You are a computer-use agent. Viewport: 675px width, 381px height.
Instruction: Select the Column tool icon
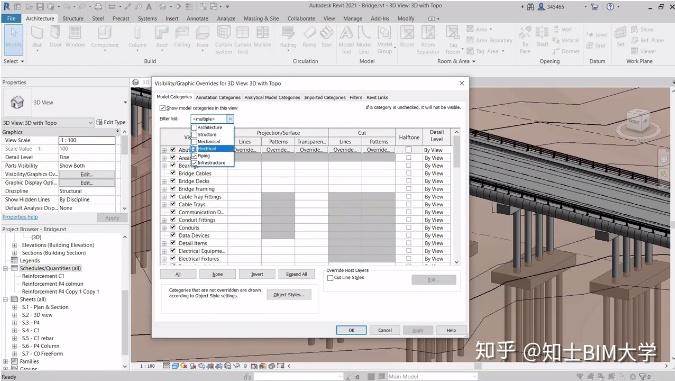(x=137, y=33)
